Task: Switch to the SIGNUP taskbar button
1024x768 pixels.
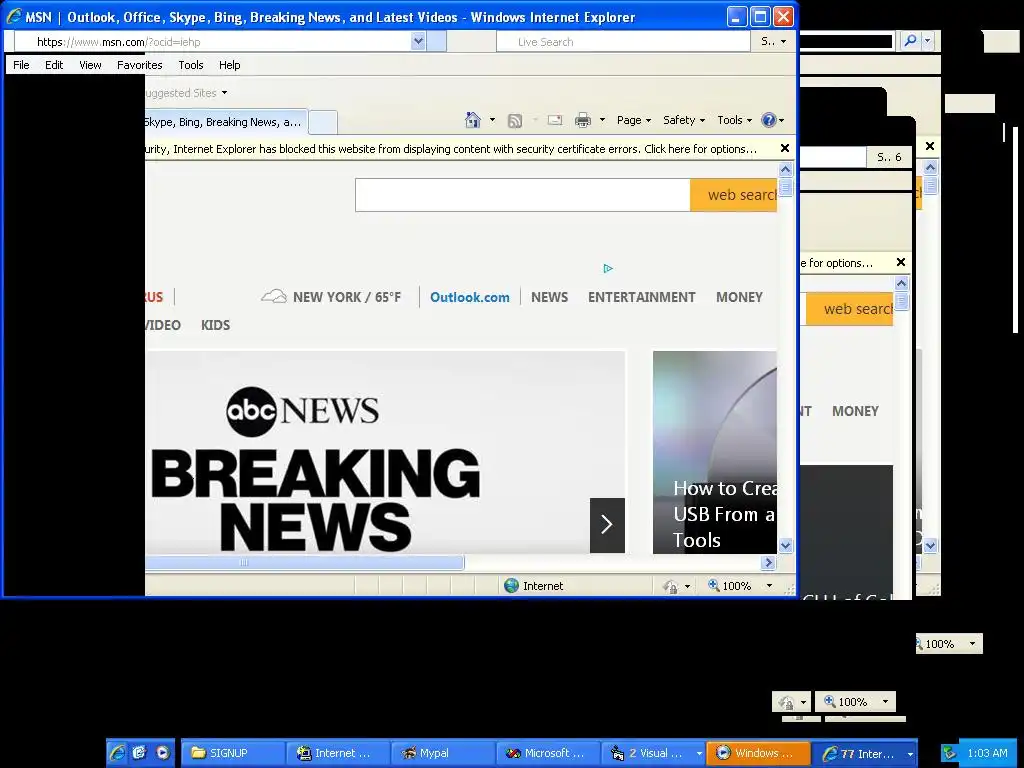Action: tap(232, 753)
